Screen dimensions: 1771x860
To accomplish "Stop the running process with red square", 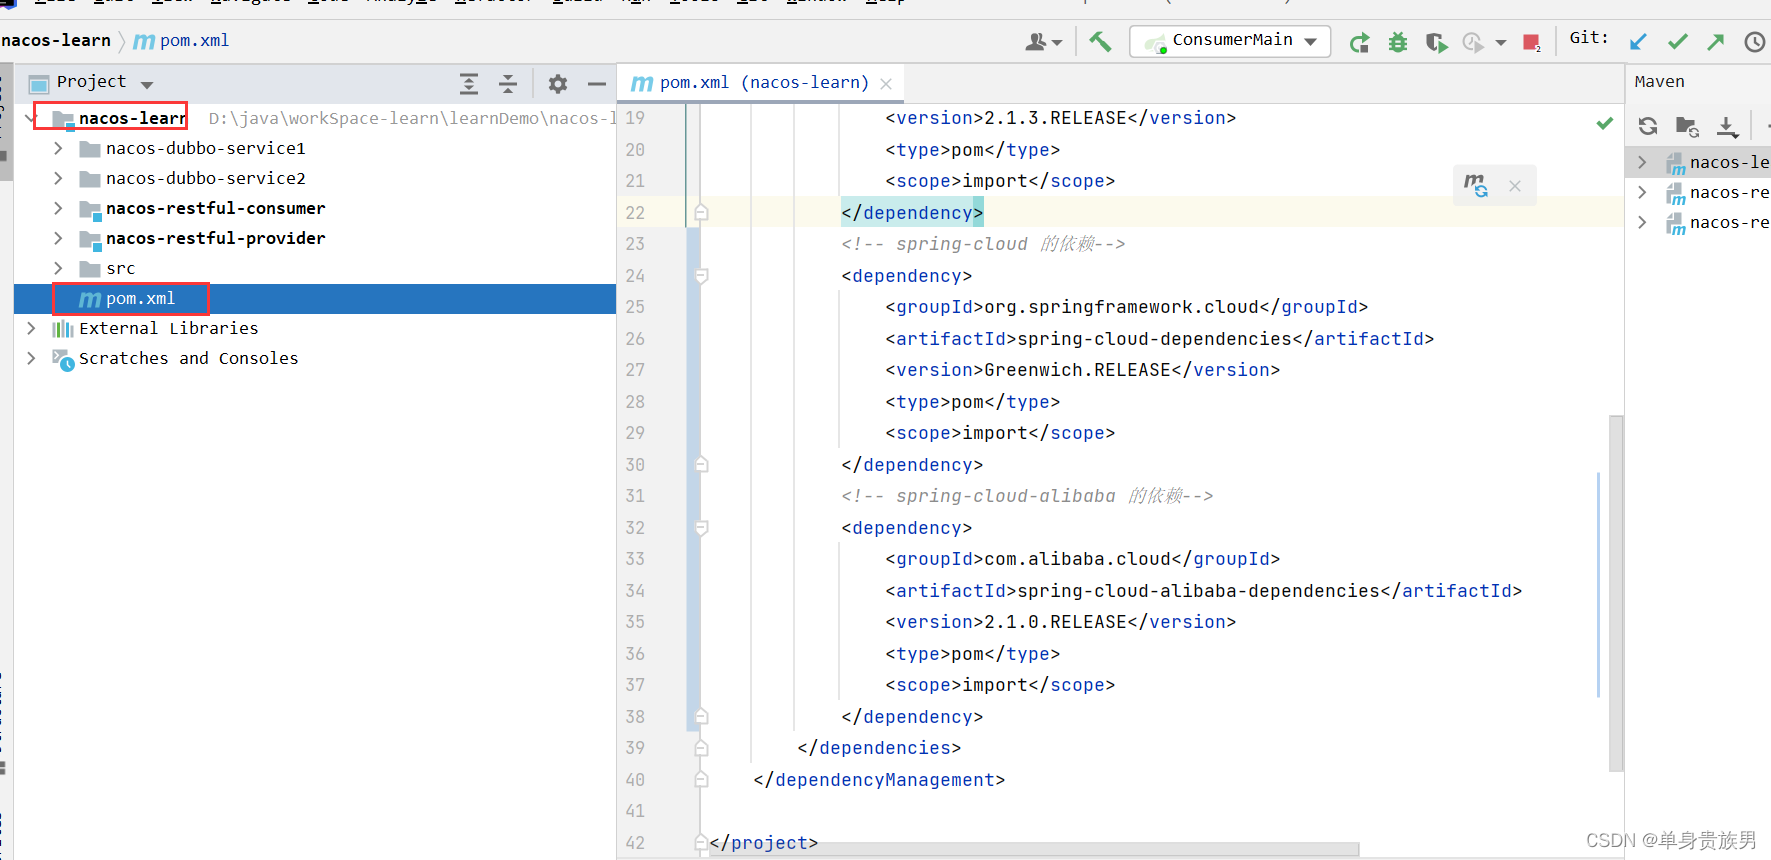I will (1531, 42).
